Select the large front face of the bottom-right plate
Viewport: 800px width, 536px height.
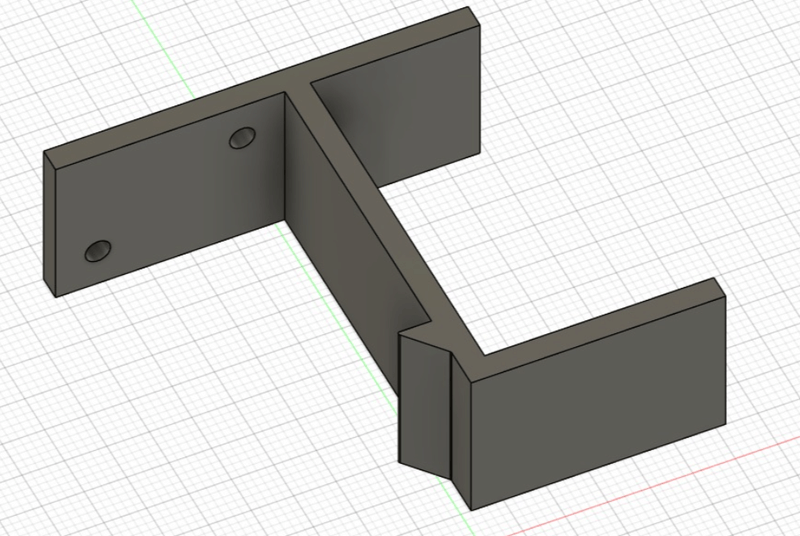(597, 403)
